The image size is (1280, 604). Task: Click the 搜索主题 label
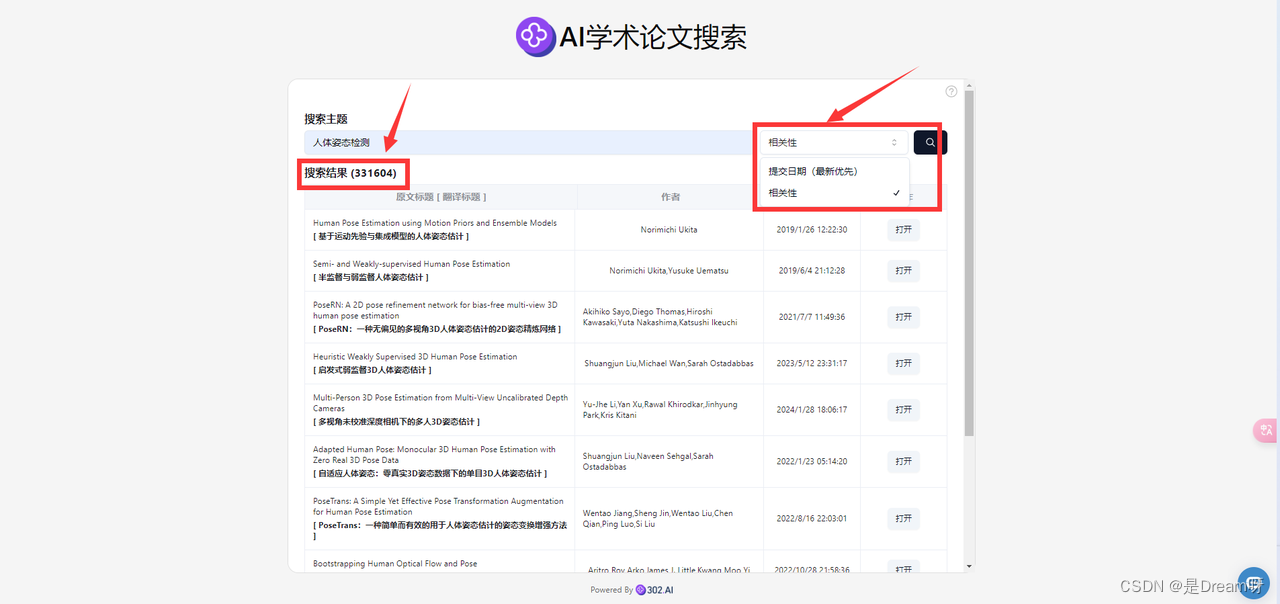326,119
